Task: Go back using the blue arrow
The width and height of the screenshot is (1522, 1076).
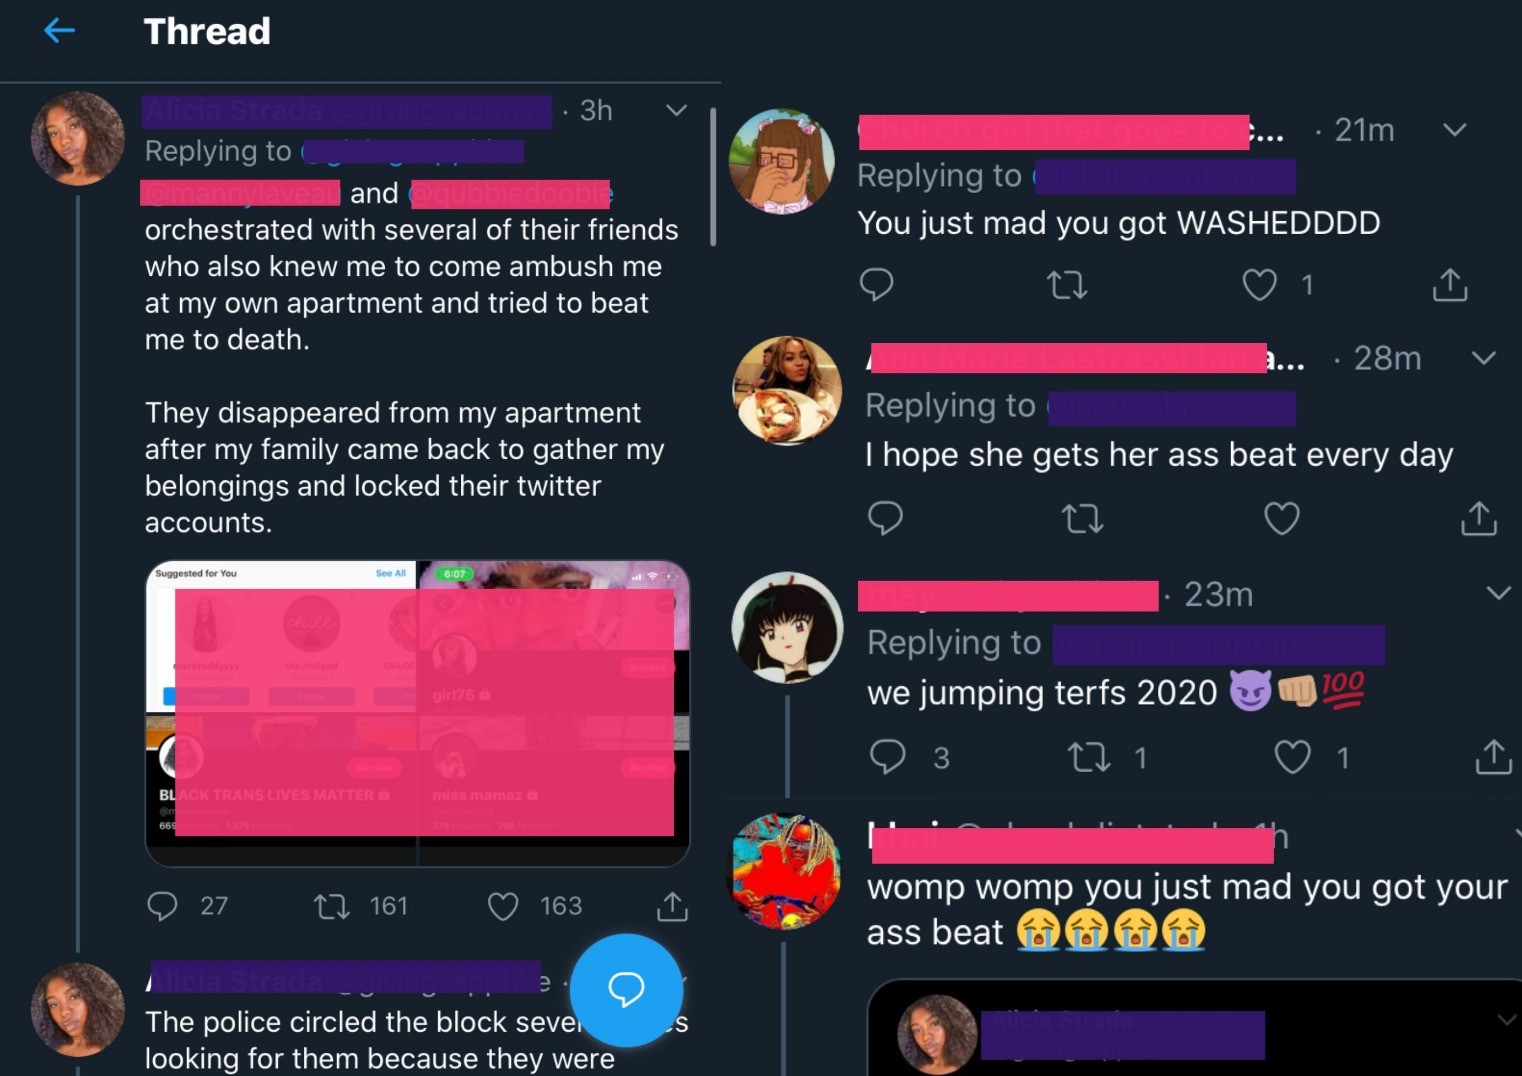Action: pos(60,31)
